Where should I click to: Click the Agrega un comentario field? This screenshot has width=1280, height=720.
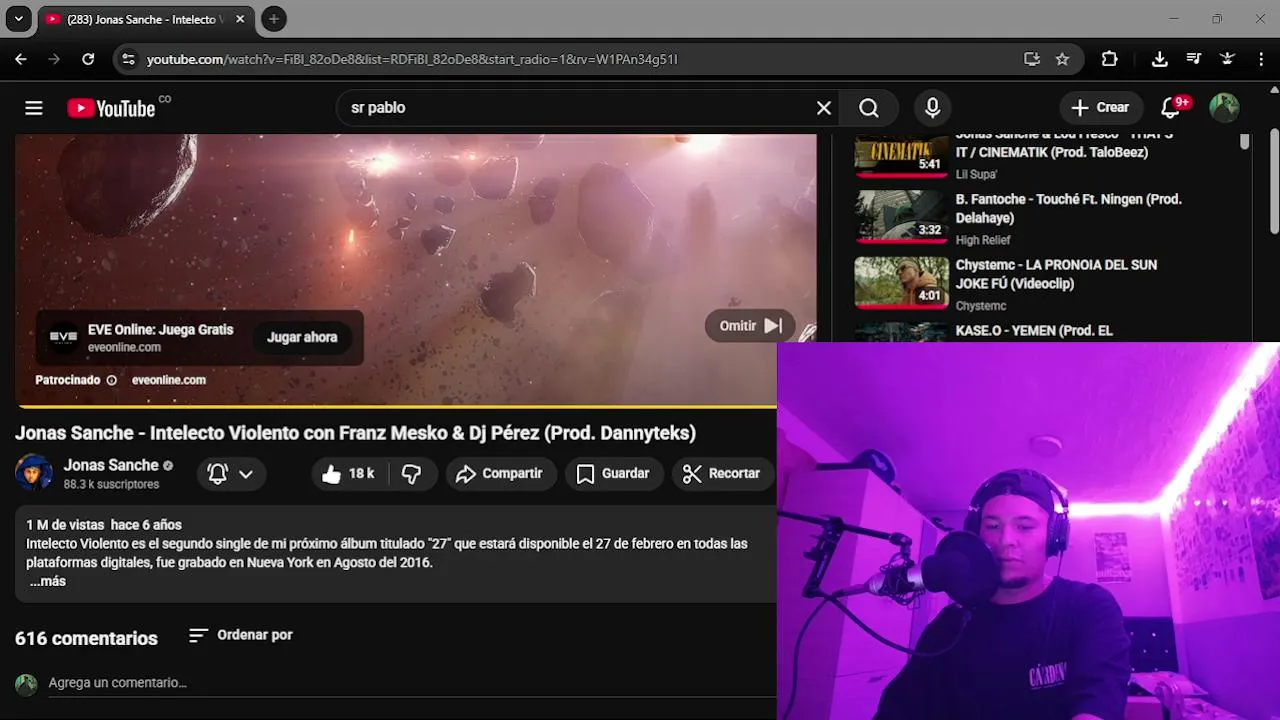point(412,683)
